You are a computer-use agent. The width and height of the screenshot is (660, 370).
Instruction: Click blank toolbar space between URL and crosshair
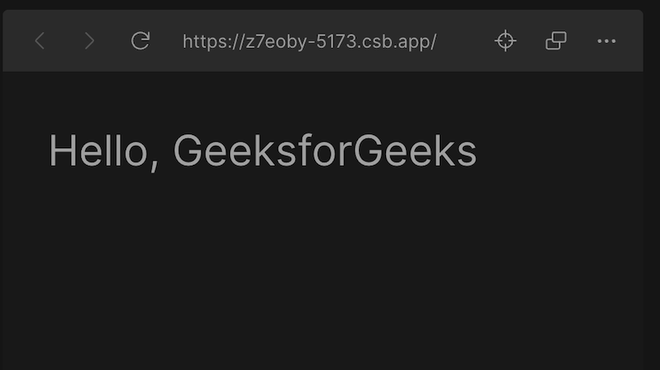coord(465,41)
